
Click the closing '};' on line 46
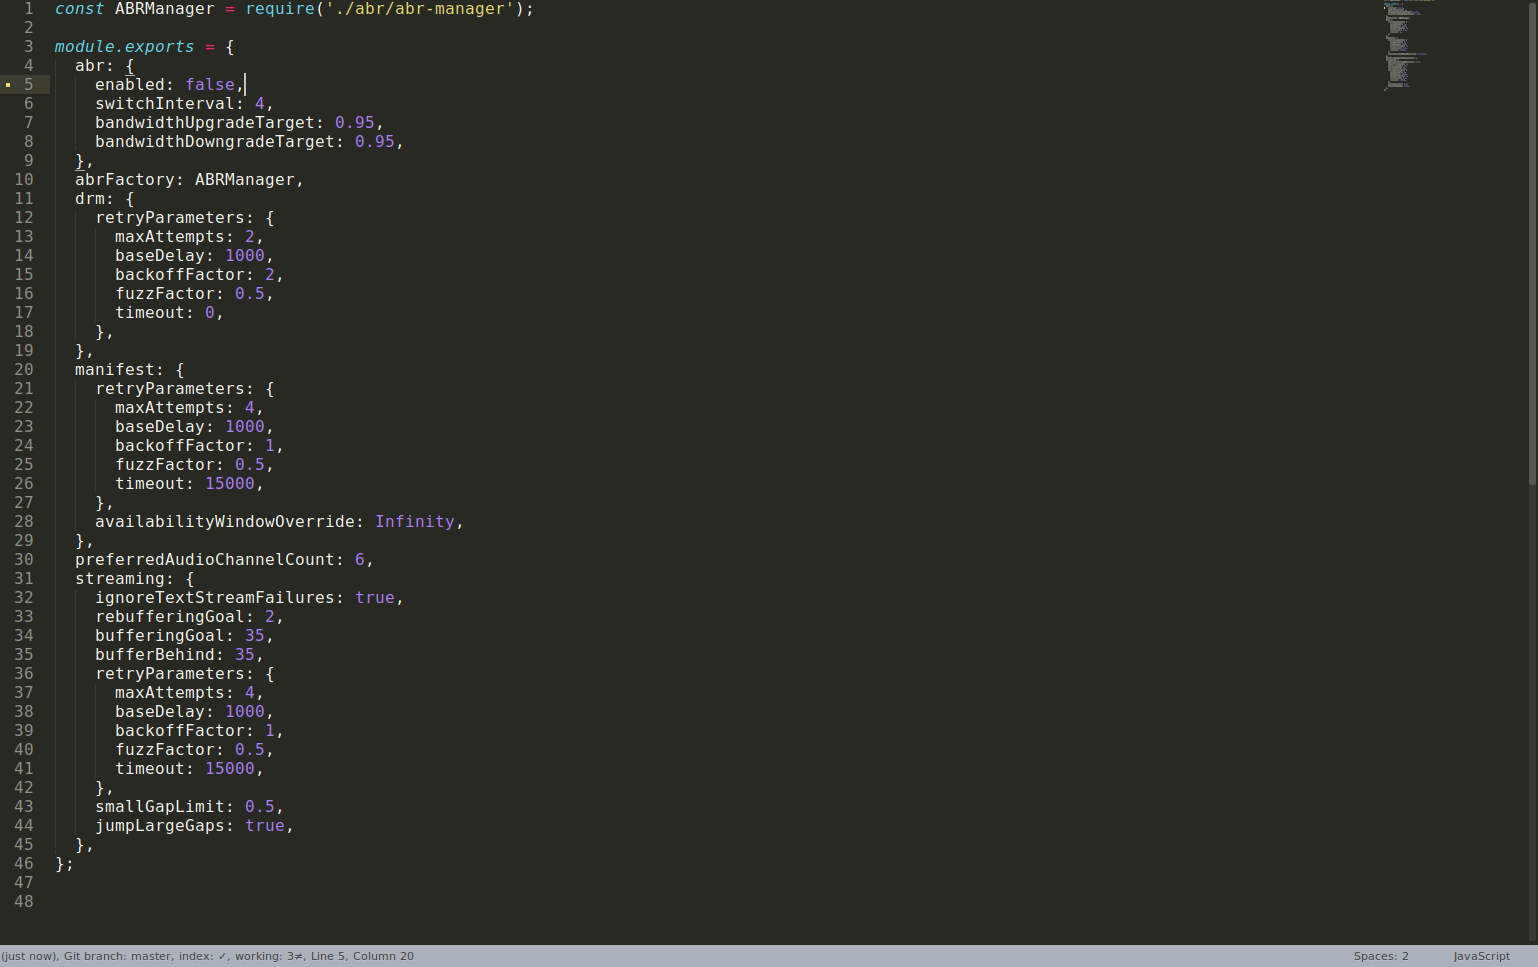click(65, 864)
